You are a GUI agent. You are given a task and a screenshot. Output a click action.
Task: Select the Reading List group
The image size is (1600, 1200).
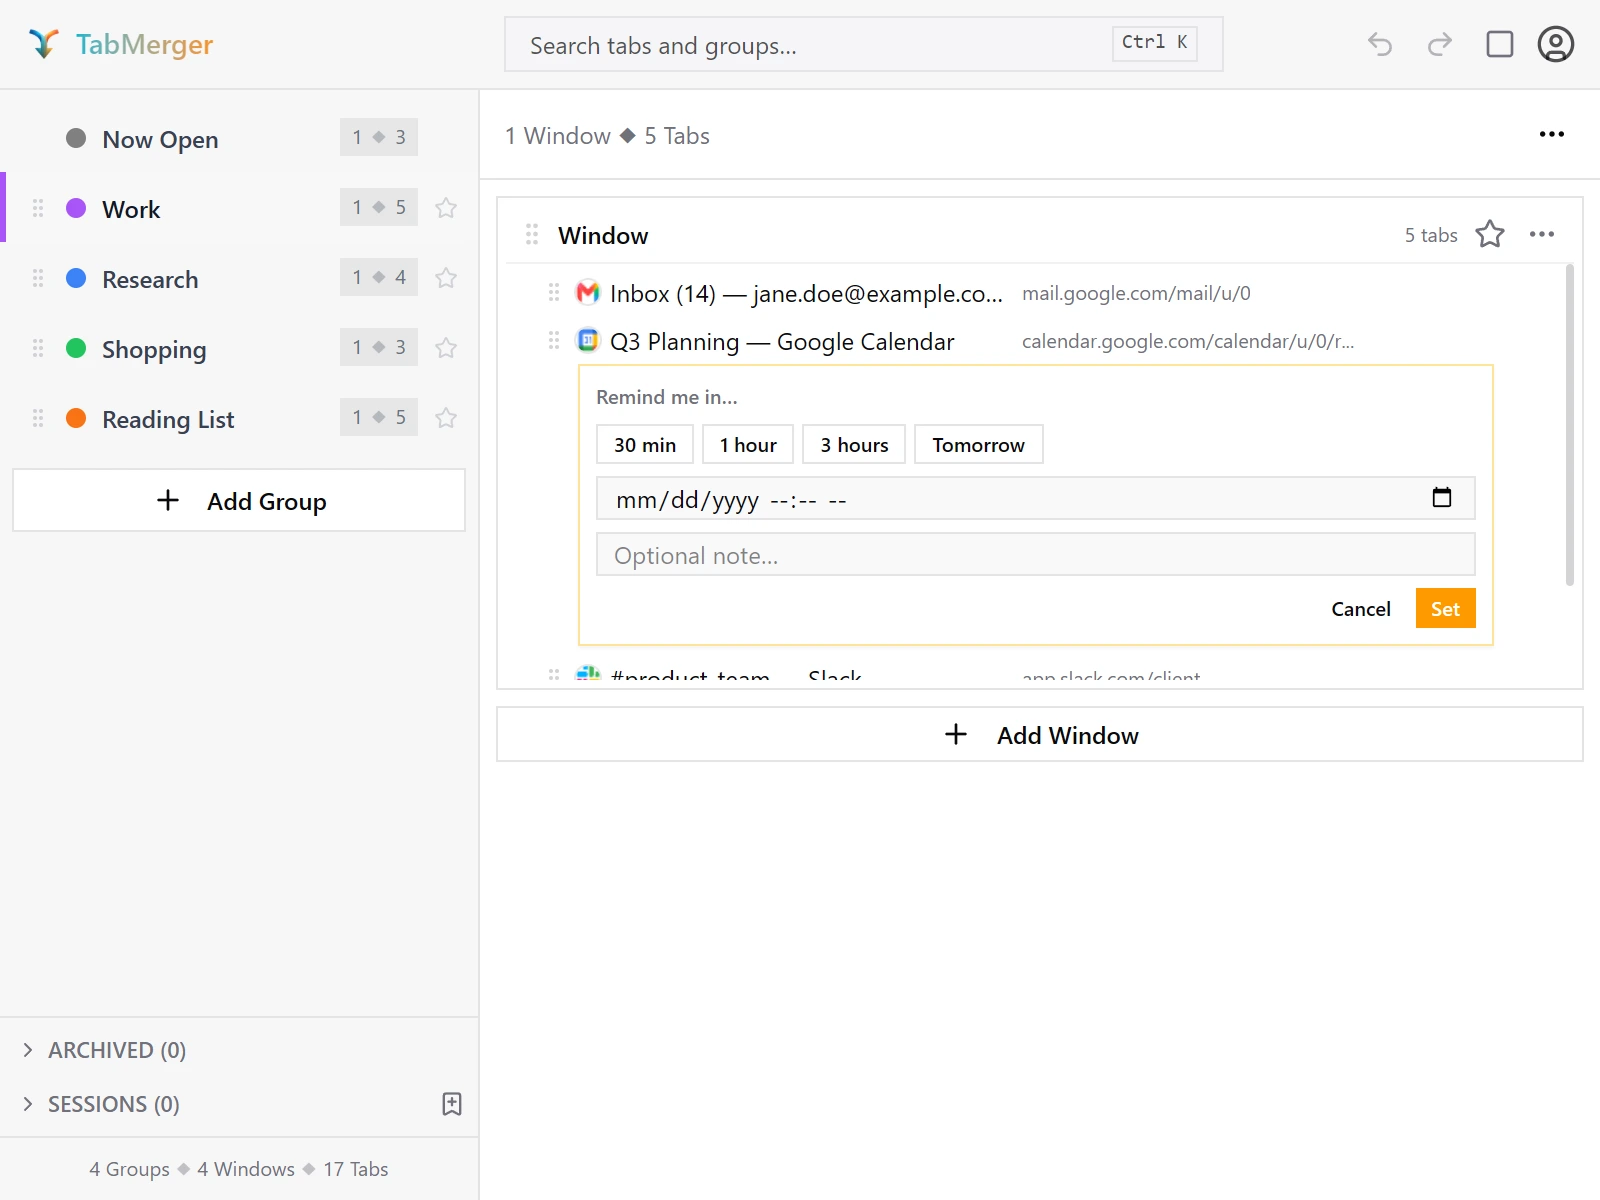point(239,418)
